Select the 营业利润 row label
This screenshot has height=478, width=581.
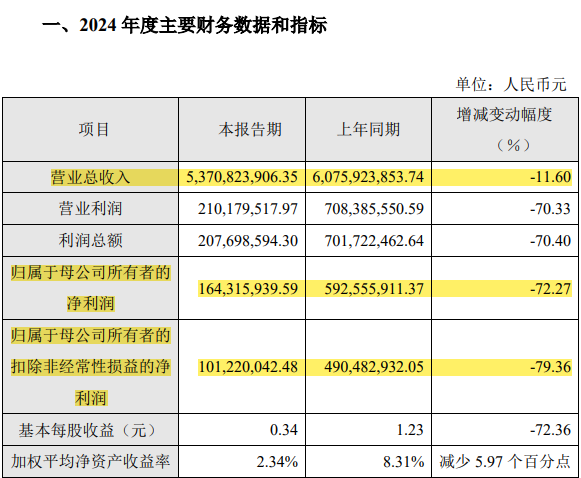[90, 209]
